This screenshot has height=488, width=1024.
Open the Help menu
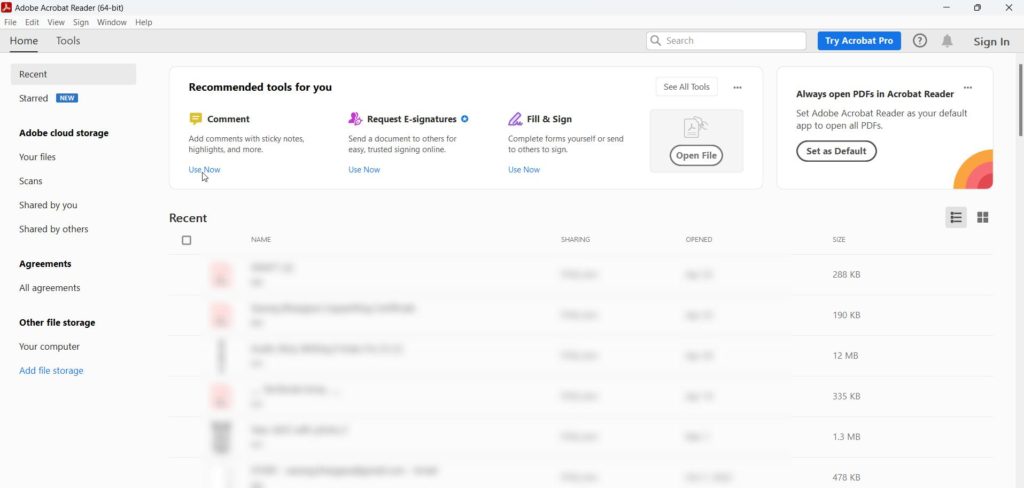point(144,22)
